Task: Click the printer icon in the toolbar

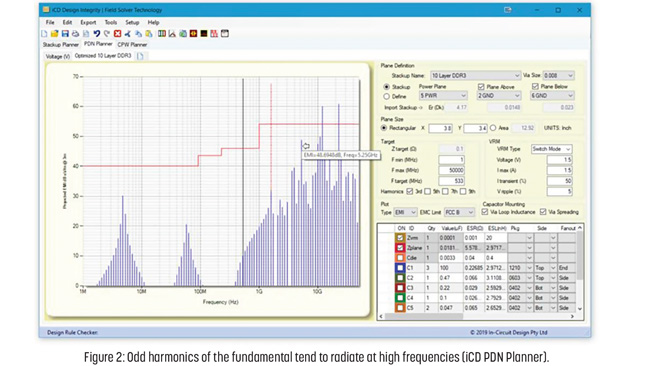Action: (x=75, y=34)
